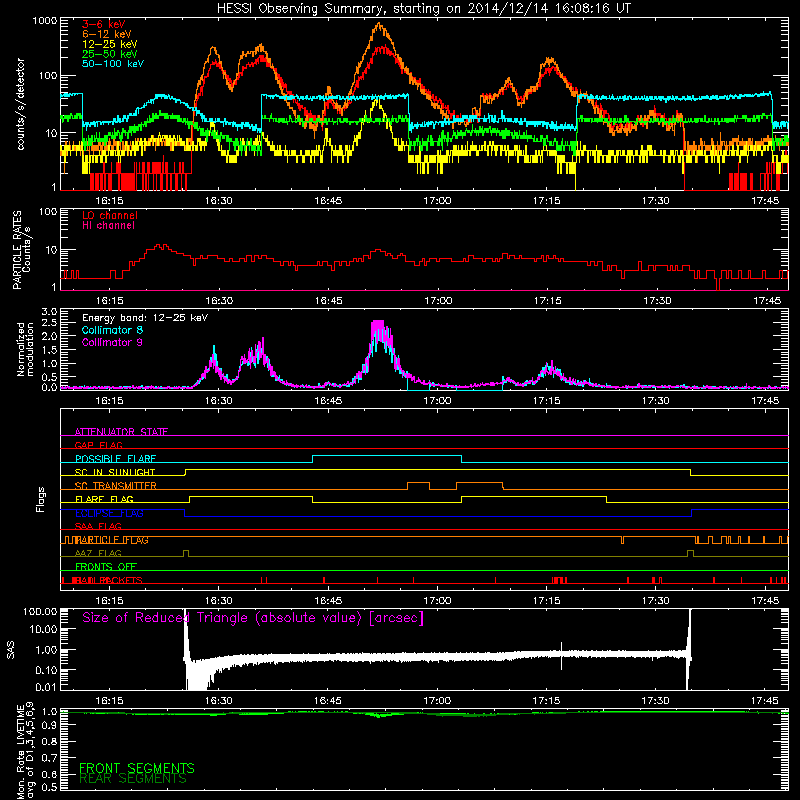Click the 'FLARE FLAG' label

point(104,499)
